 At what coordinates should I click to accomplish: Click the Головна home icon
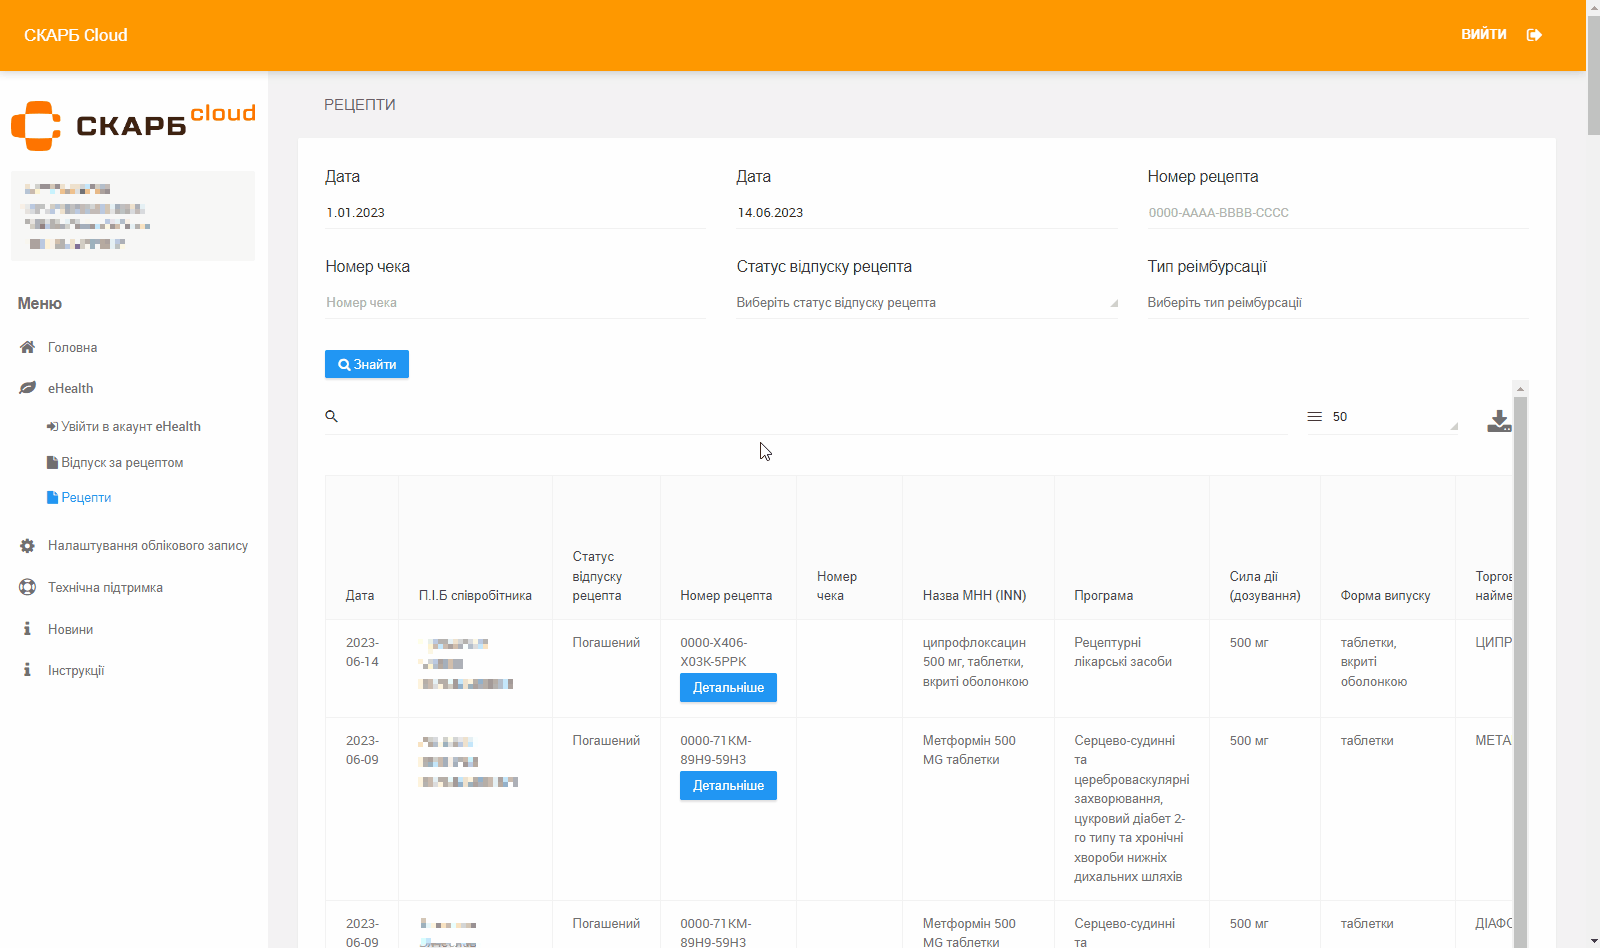tap(27, 347)
